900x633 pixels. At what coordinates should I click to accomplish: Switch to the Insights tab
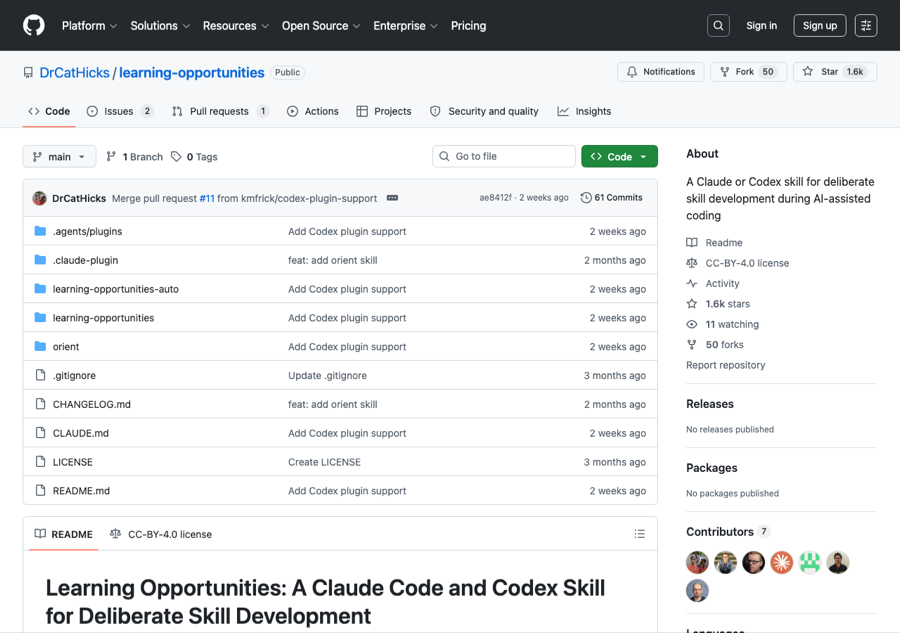(584, 111)
